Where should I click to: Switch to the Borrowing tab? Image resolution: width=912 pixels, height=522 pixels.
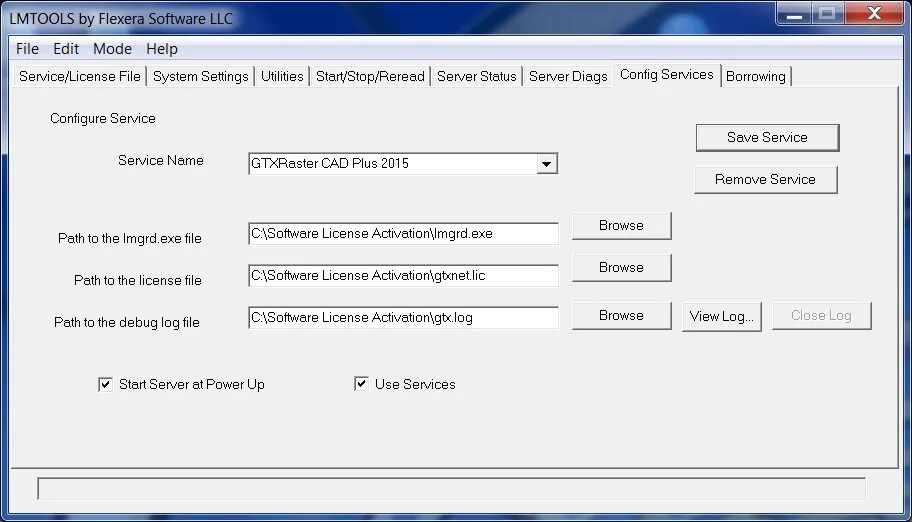pyautogui.click(x=756, y=76)
